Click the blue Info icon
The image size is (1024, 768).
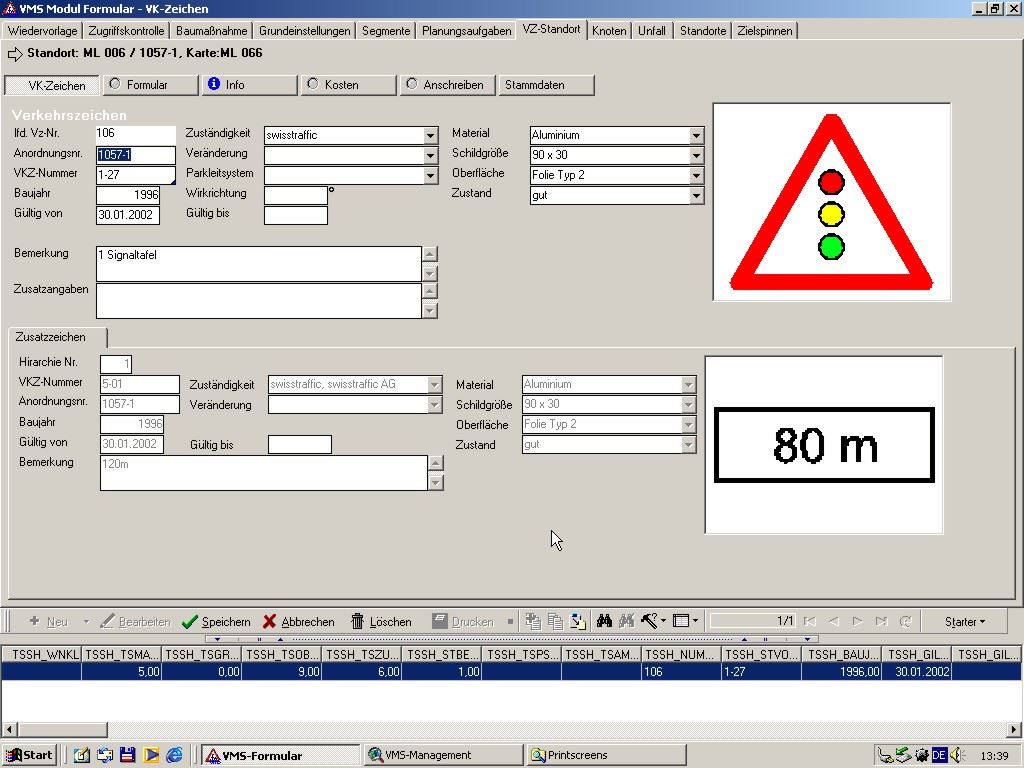(213, 85)
